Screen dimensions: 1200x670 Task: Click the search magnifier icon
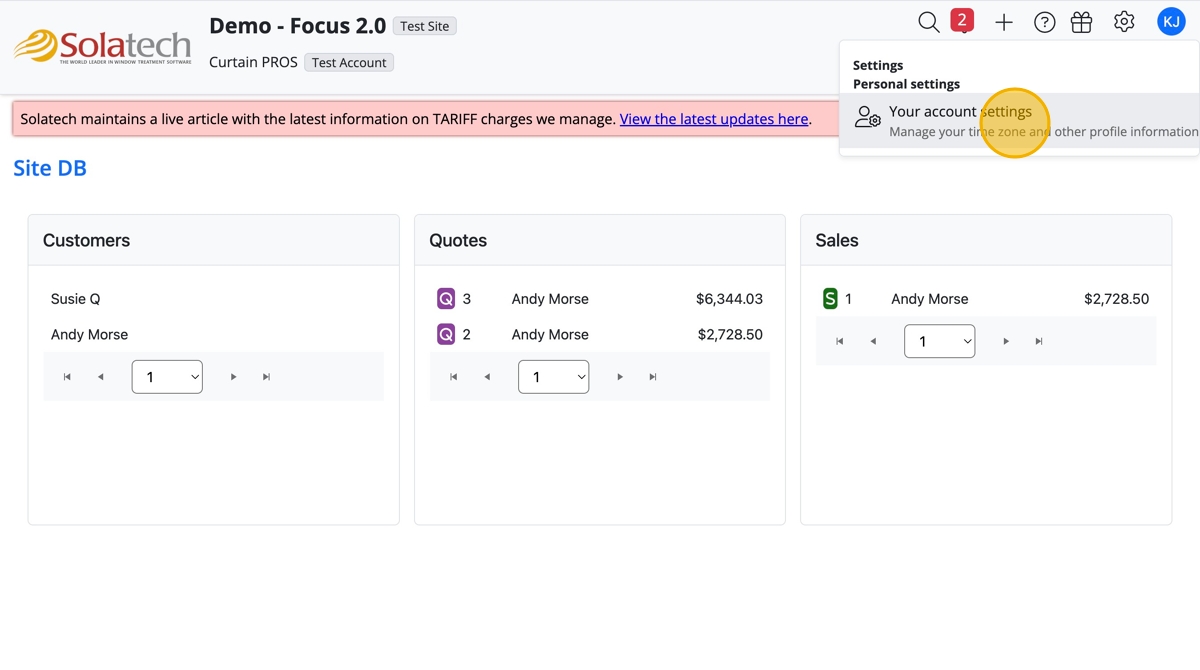click(x=928, y=22)
